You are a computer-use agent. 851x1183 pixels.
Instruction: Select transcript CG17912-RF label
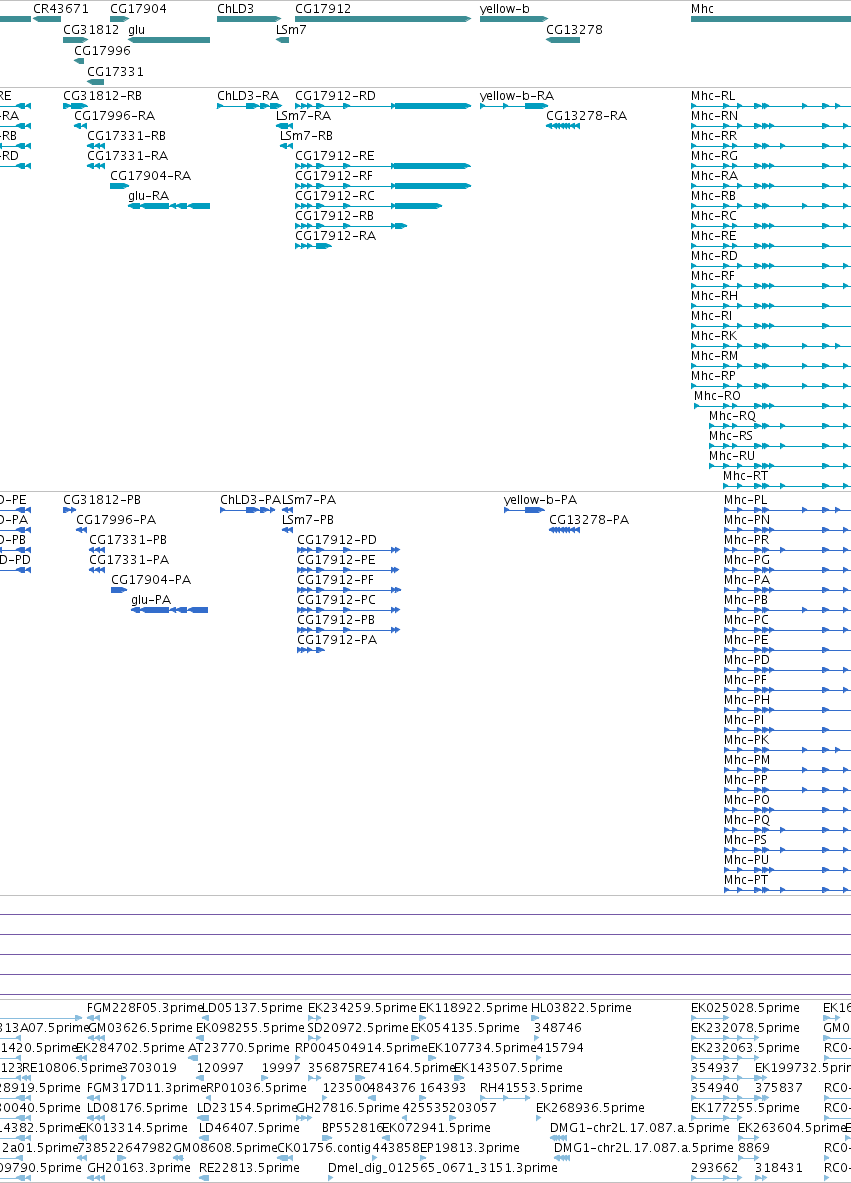(x=334, y=176)
